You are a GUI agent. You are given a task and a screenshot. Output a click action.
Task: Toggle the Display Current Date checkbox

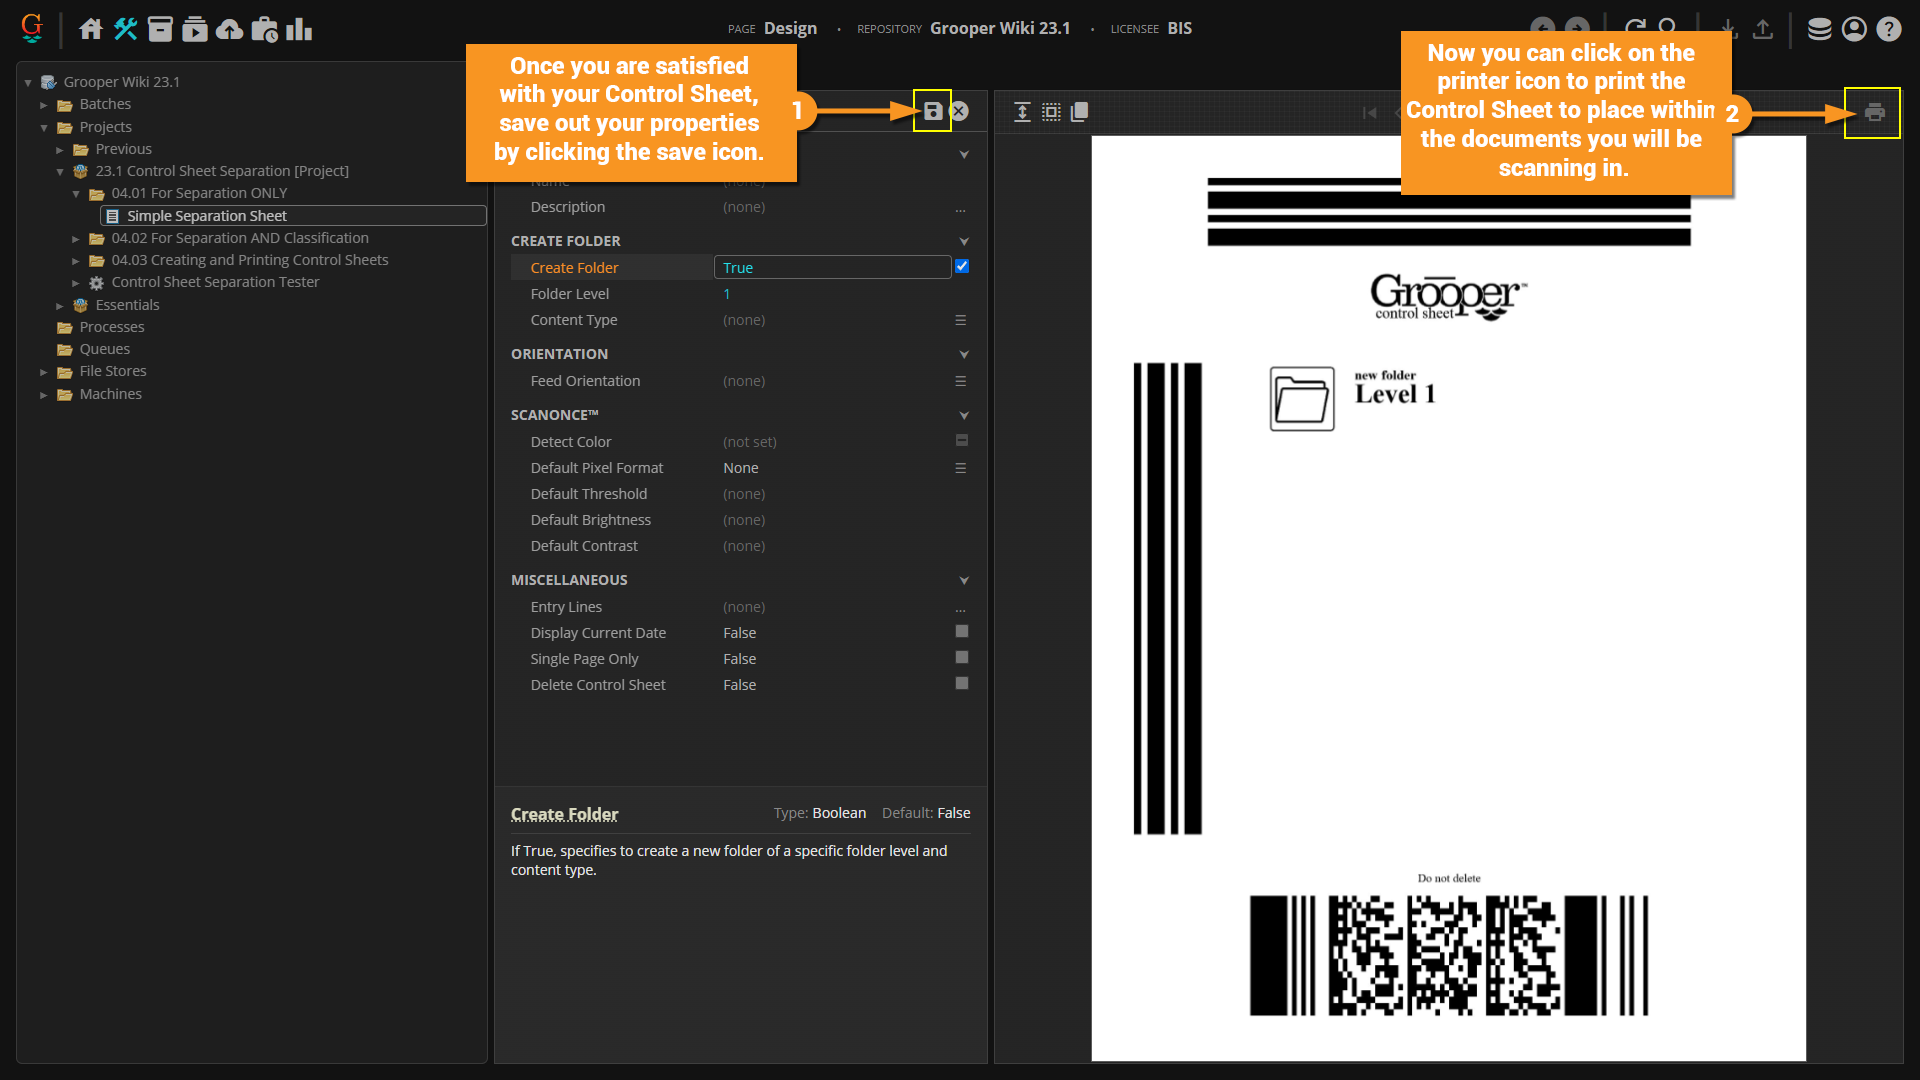pos(962,632)
